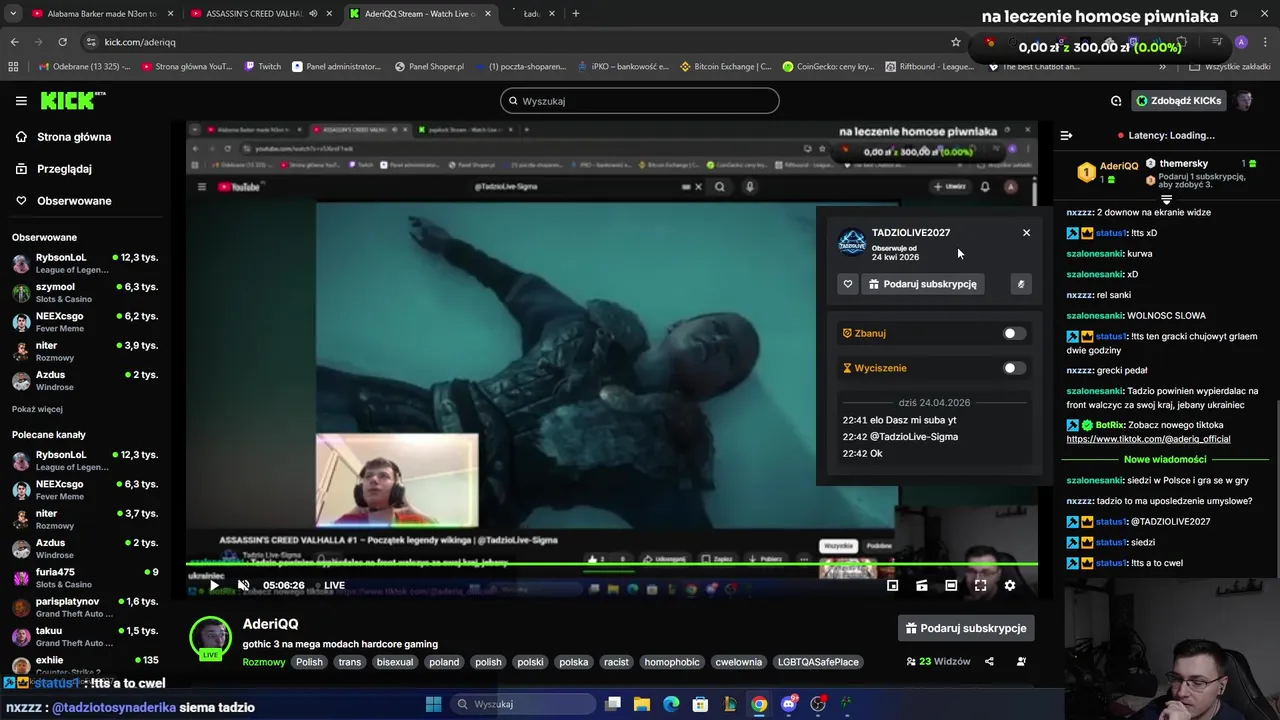1280x720 pixels.
Task: Share the stream icon
Action: click(989, 661)
